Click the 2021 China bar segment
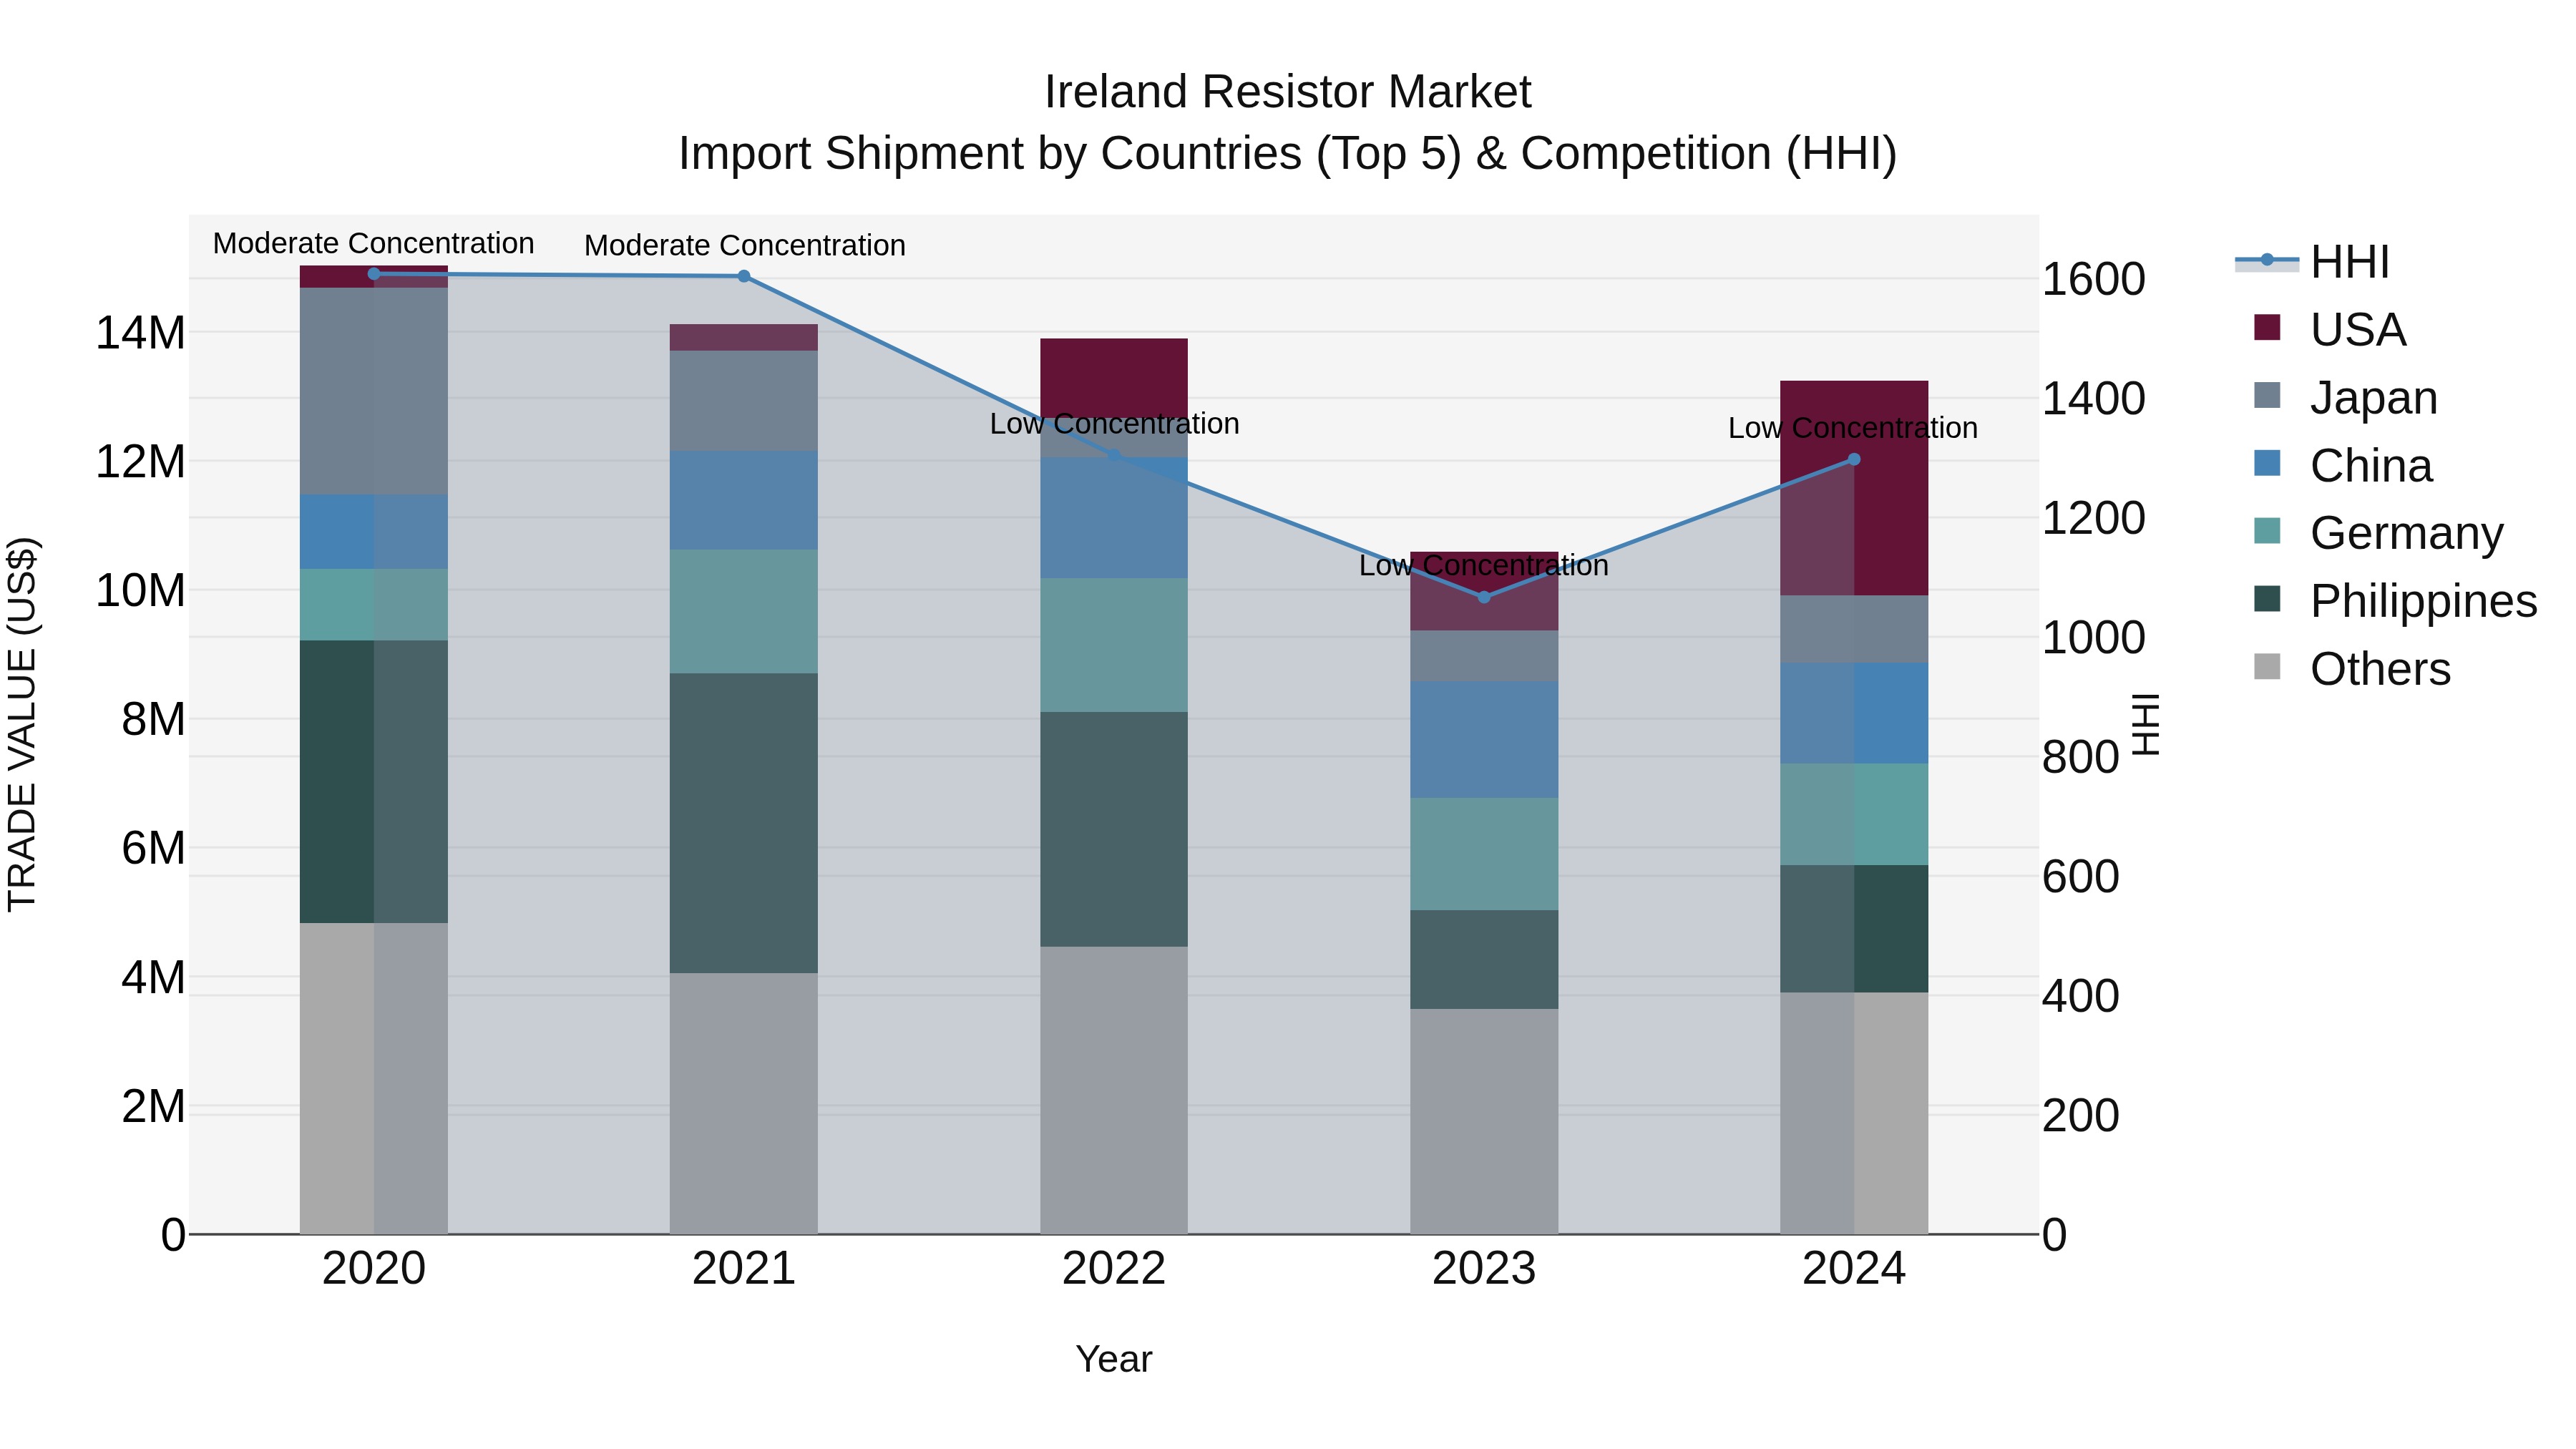Screen dimensions: 2576x1449 [744, 501]
